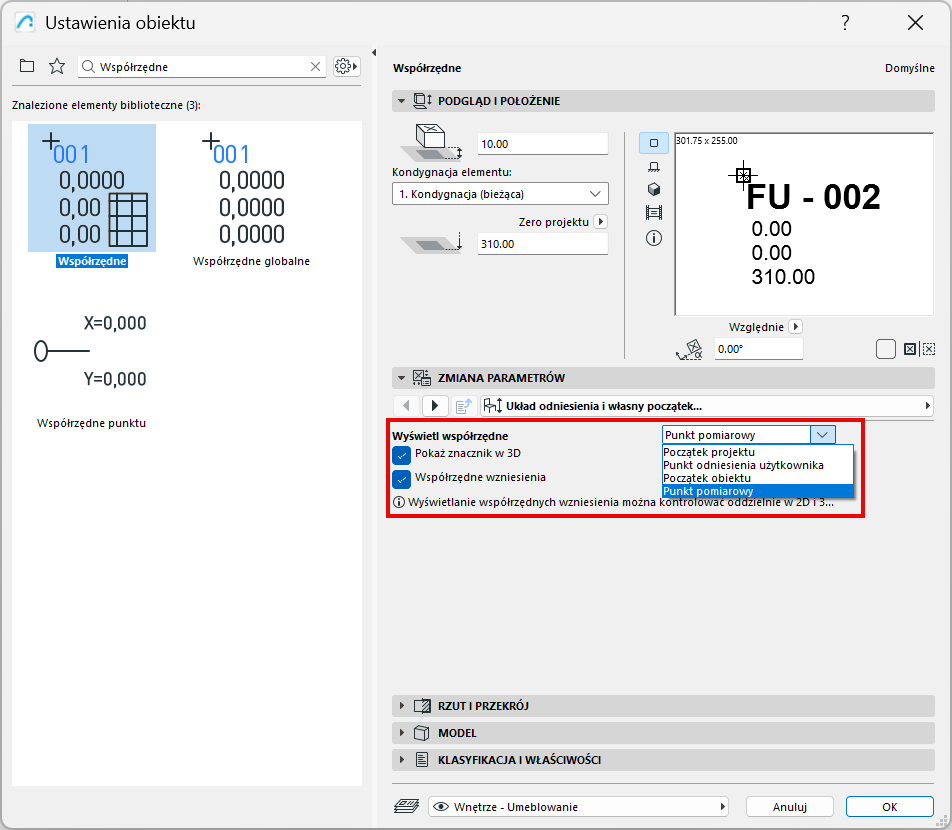Open Wyświetl współrzędne dropdown arrow

point(823,435)
